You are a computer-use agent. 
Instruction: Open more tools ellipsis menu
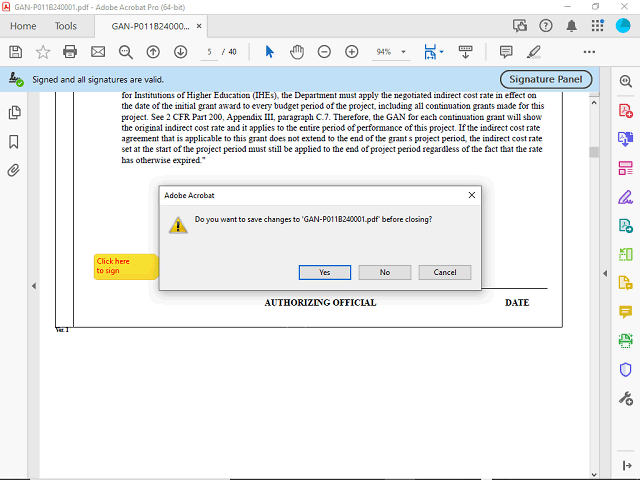click(x=589, y=52)
